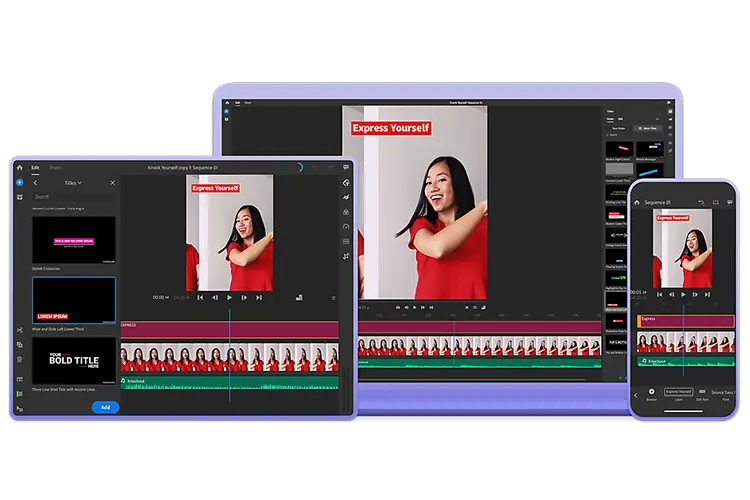Select the Your Bold Title Here thumbnail
This screenshot has height=500, width=750.
click(74, 361)
